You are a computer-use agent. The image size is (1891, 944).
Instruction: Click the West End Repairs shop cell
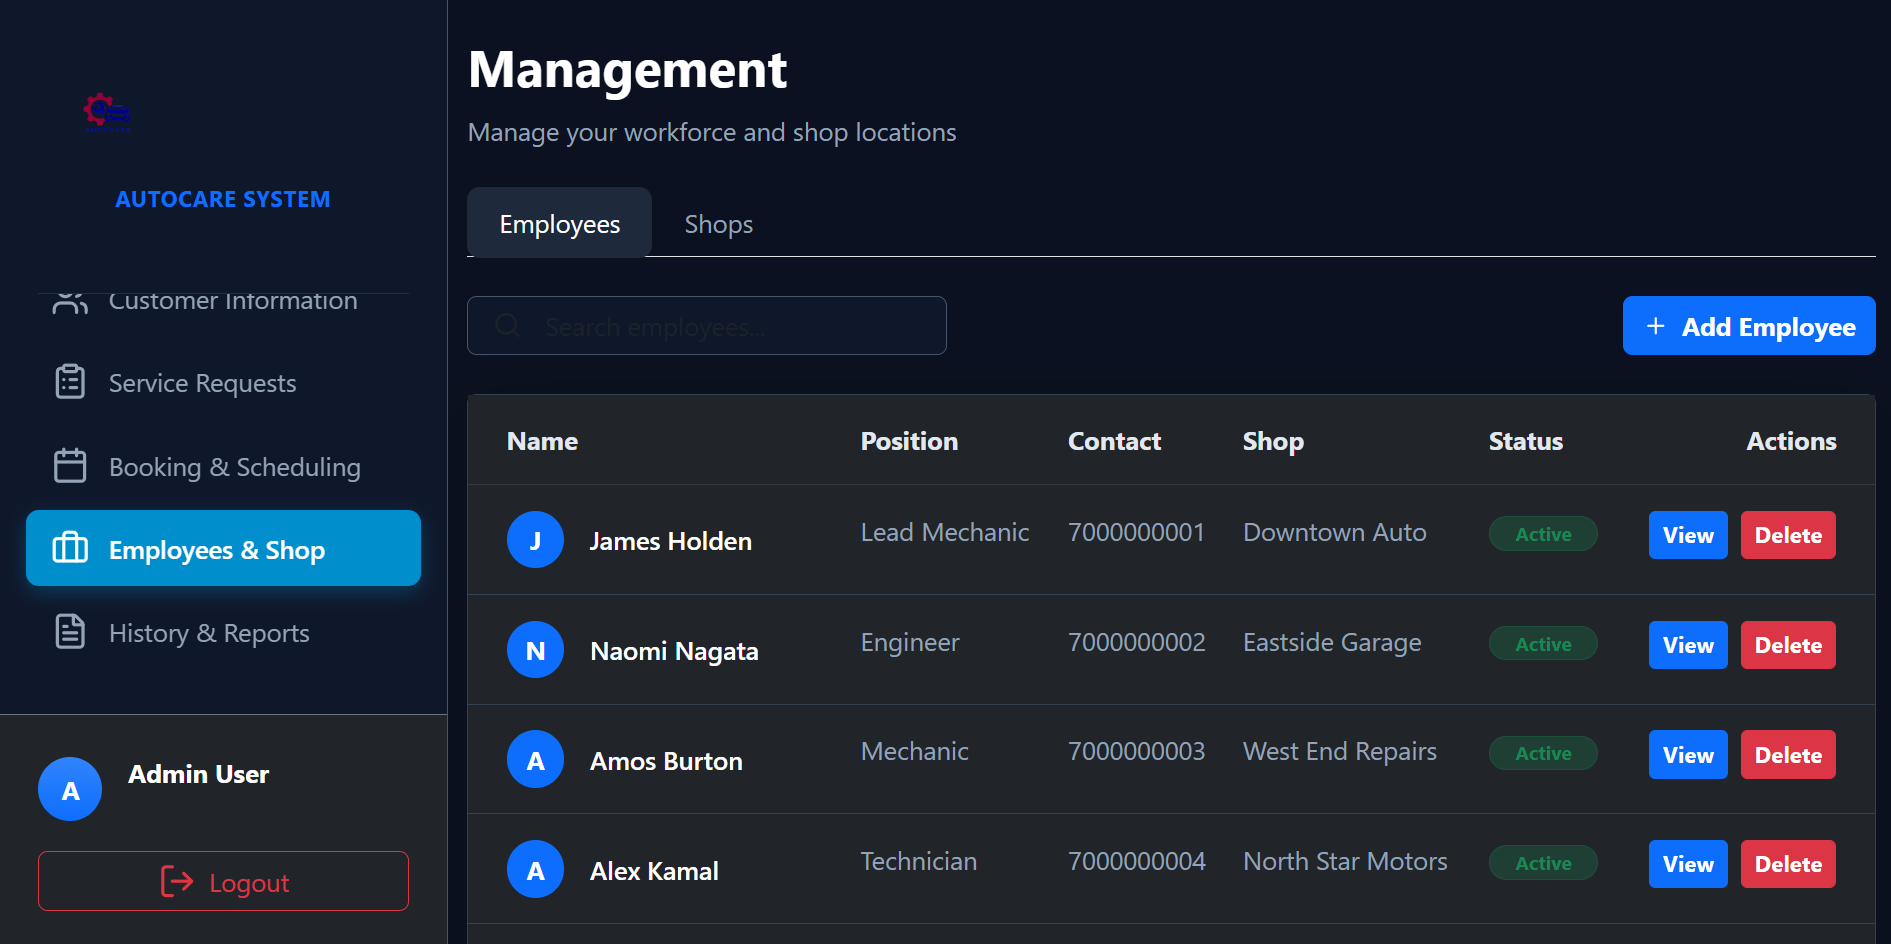click(x=1340, y=751)
